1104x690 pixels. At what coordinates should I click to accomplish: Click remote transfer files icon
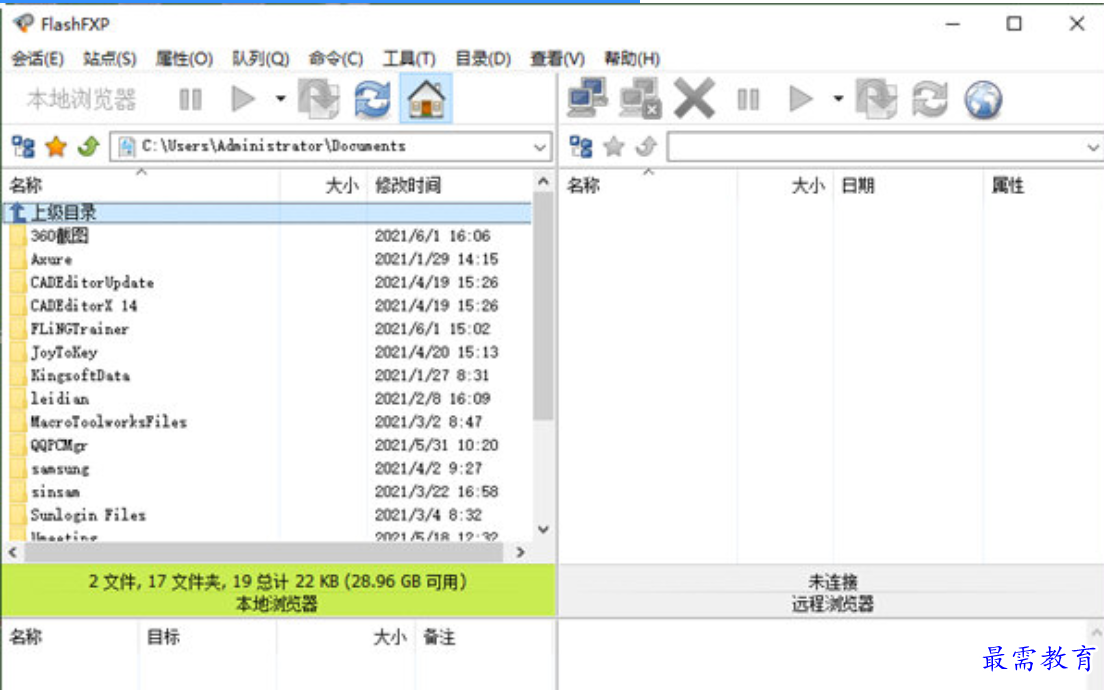click(877, 99)
